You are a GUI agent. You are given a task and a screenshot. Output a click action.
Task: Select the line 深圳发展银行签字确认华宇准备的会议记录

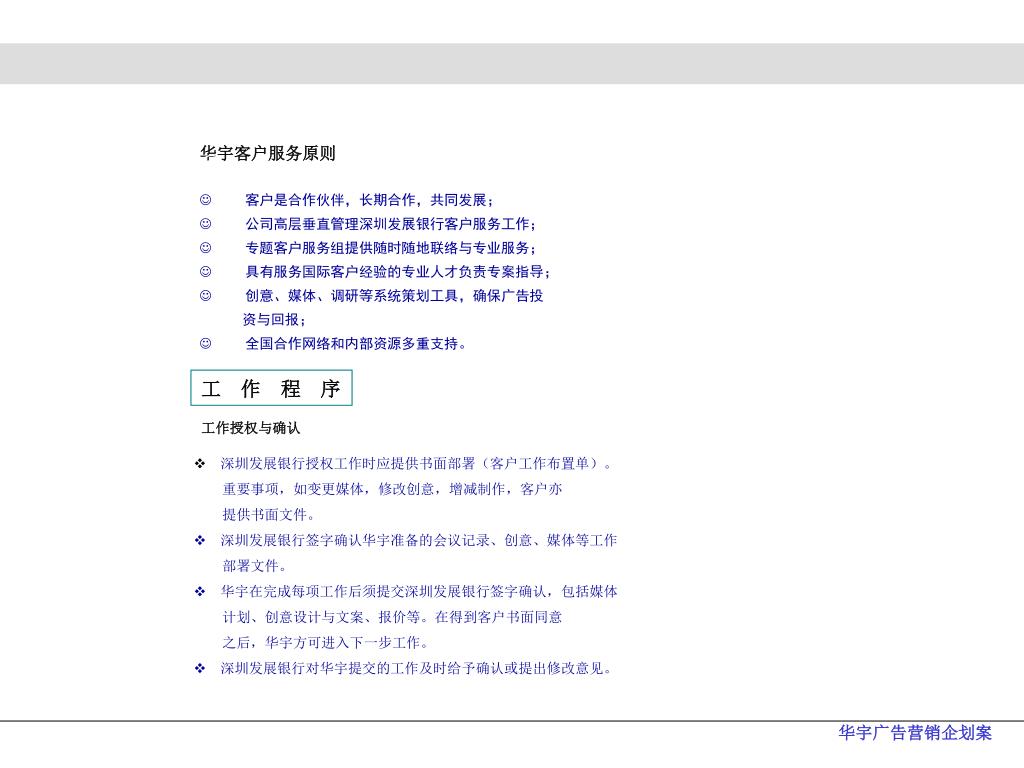419,540
